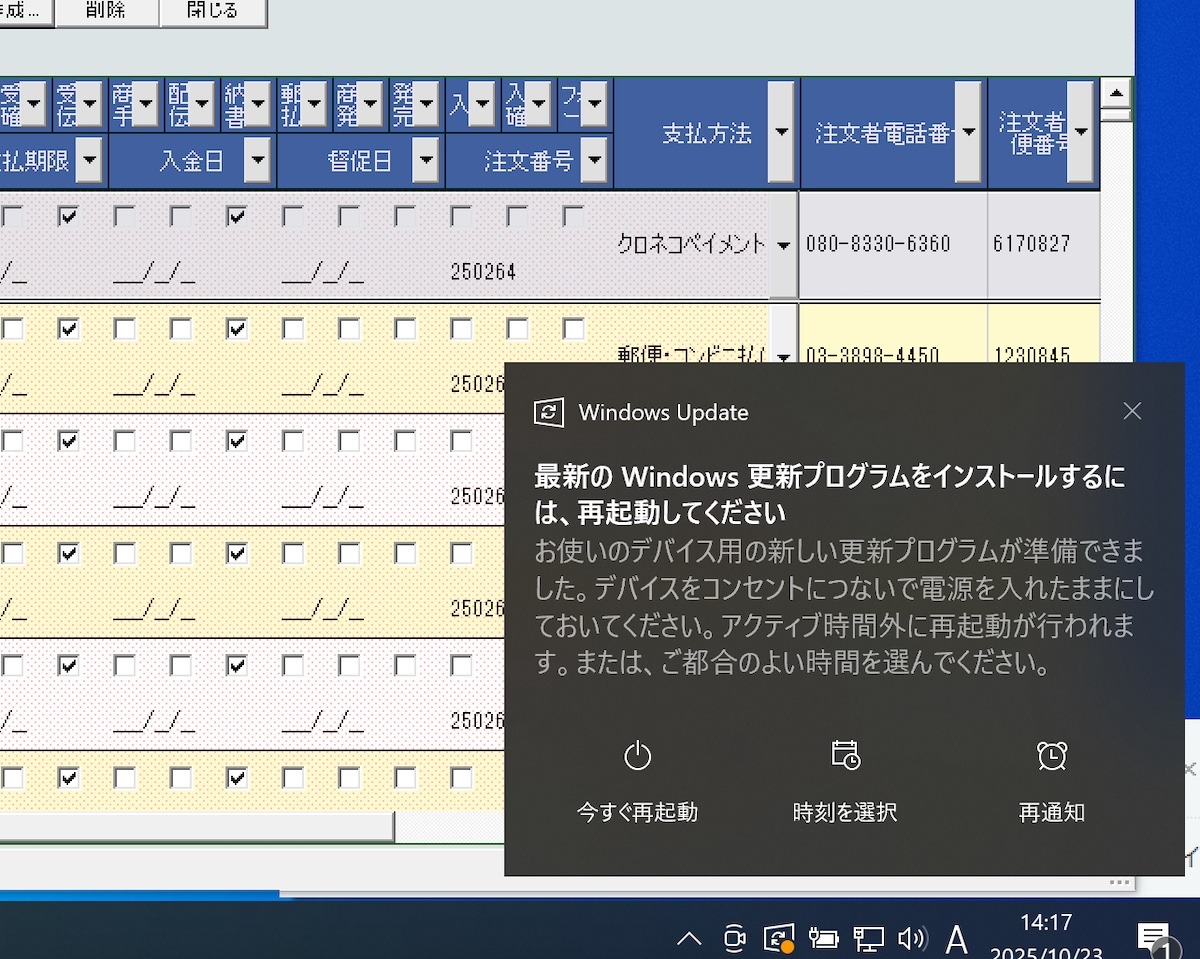Open the volume speaker icon in system tray
The height and width of the screenshot is (959, 1200).
tap(911, 938)
